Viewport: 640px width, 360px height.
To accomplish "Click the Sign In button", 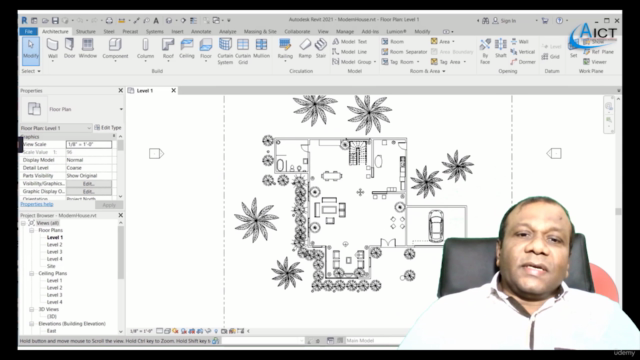I will pos(504,20).
